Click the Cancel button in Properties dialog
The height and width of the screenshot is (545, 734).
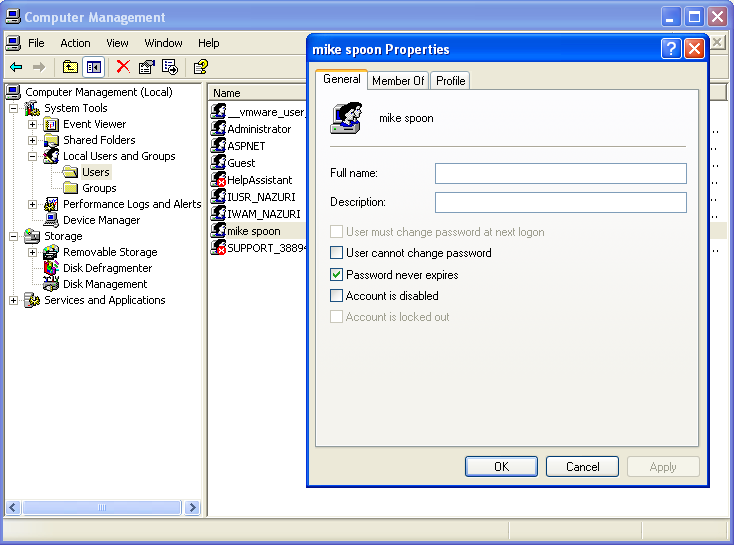(582, 467)
